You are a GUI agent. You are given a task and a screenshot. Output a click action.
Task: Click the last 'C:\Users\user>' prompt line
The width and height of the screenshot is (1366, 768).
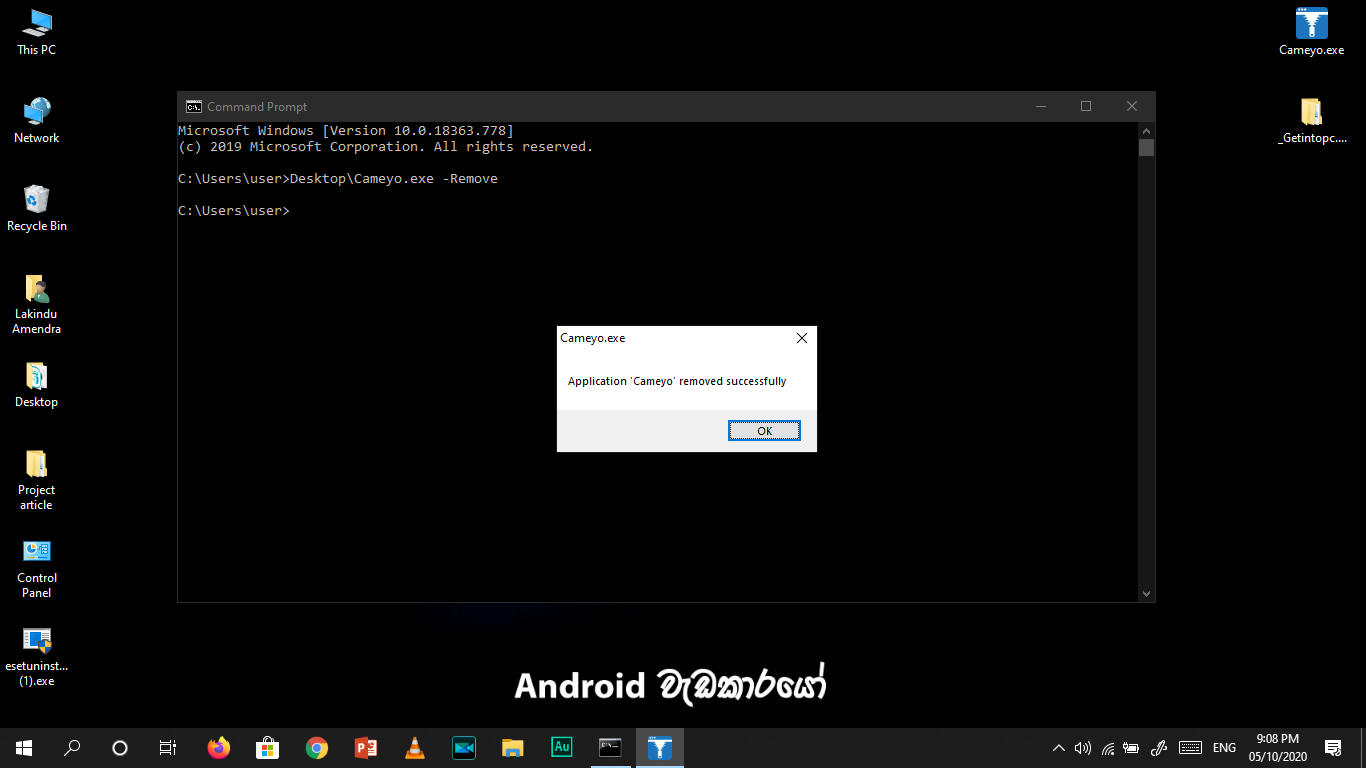coord(233,211)
